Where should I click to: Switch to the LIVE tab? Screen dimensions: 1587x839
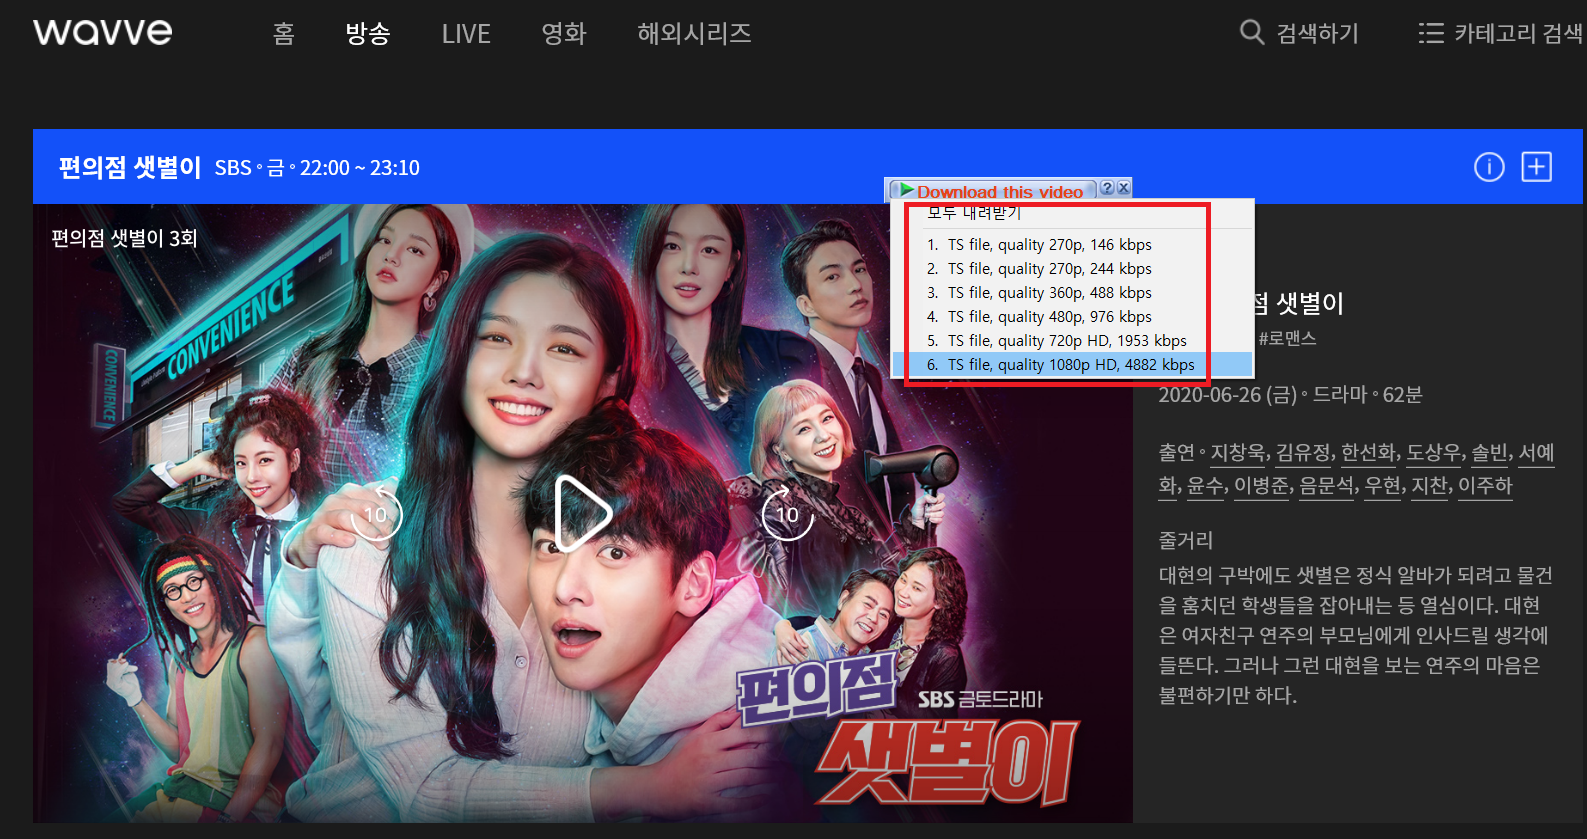[x=466, y=34]
